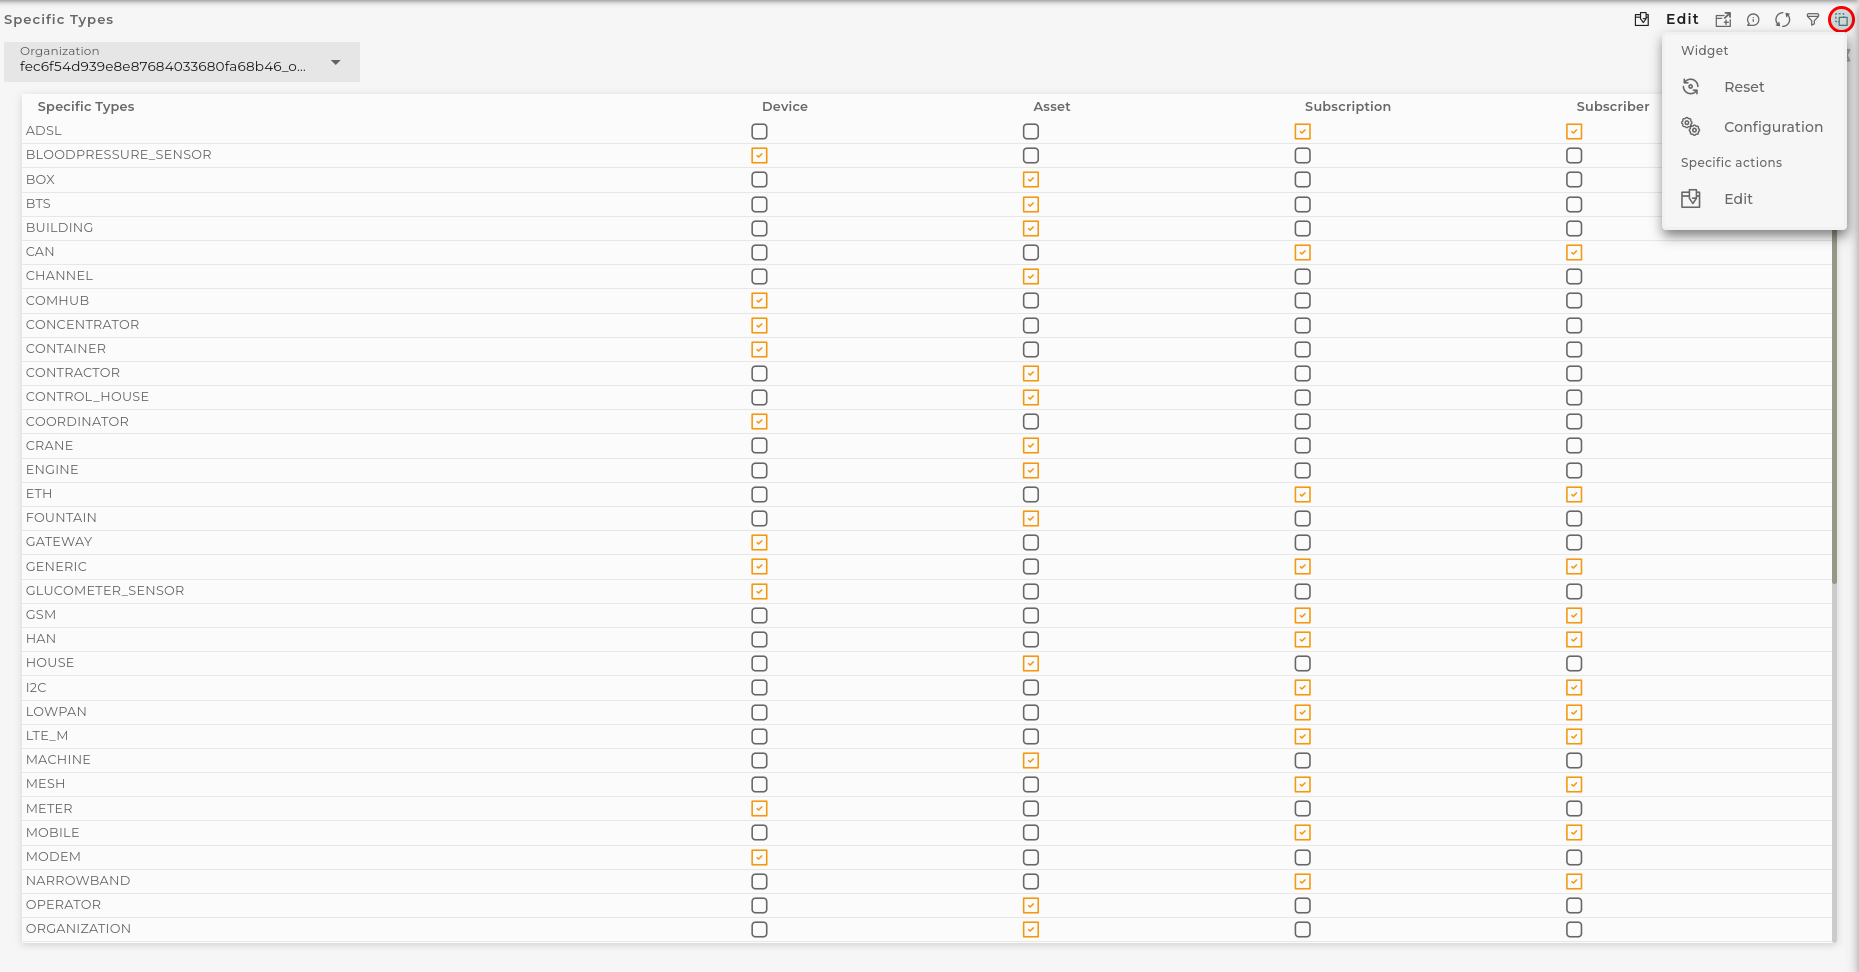
Task: Click the Device column header
Action: pos(785,106)
